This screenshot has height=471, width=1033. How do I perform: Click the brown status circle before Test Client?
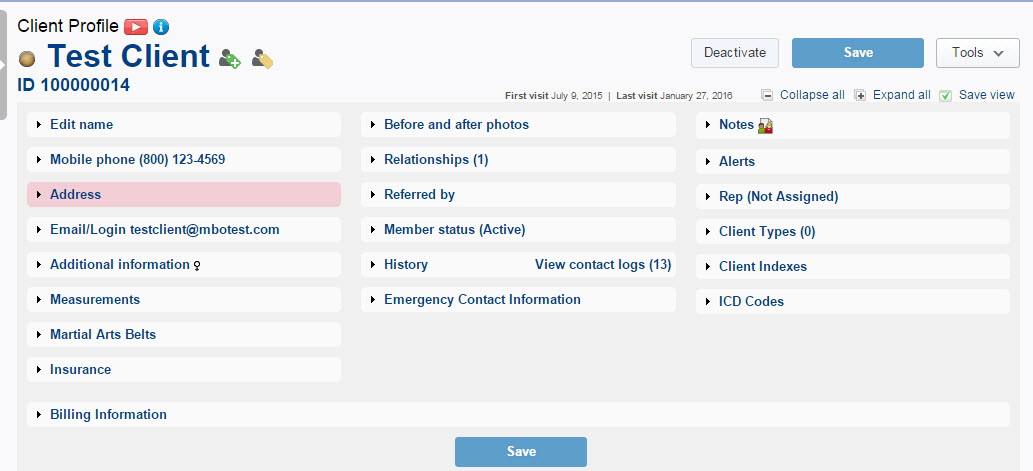pyautogui.click(x=27, y=59)
